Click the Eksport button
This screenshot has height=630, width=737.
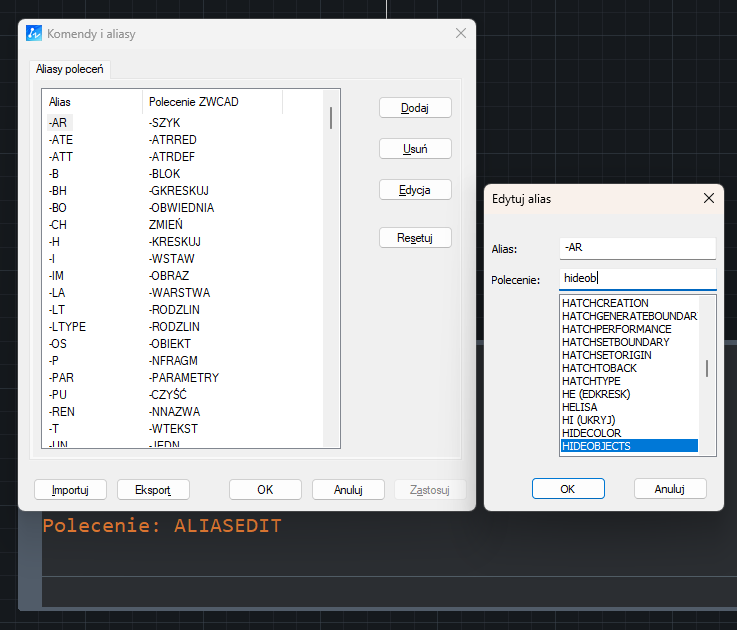(153, 490)
